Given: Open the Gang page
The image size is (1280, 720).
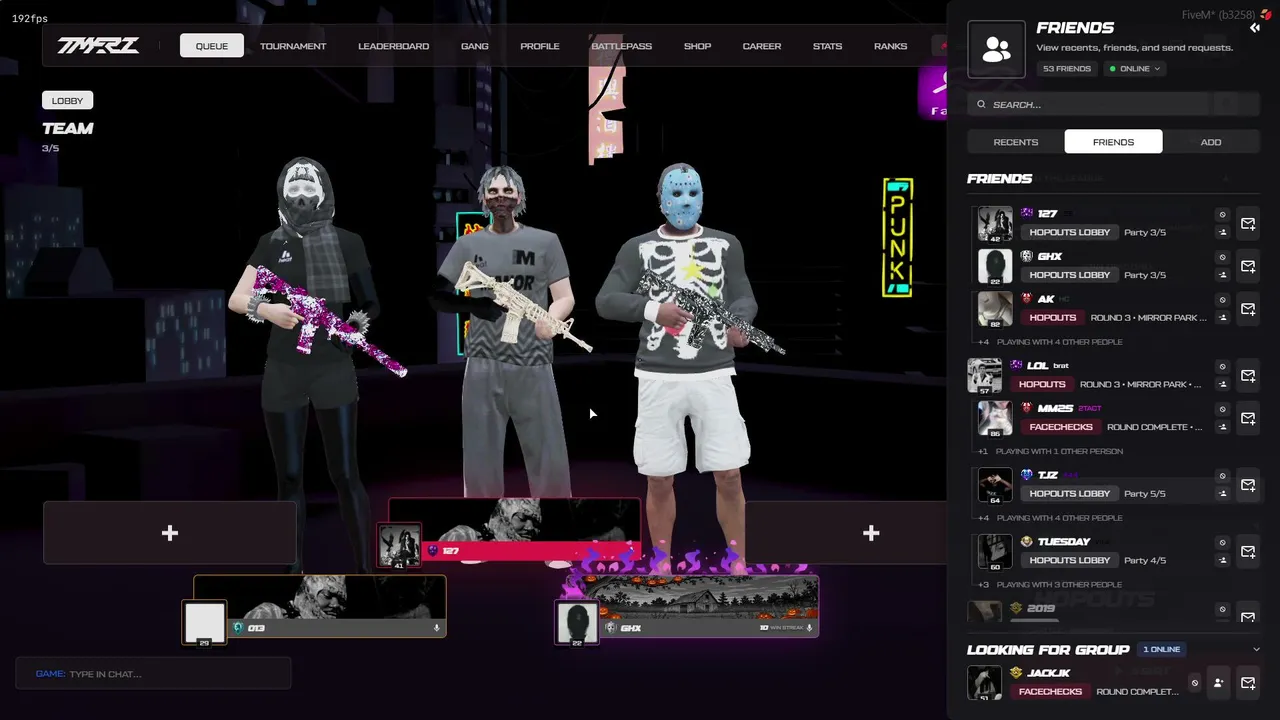Looking at the screenshot, I should 475,46.
